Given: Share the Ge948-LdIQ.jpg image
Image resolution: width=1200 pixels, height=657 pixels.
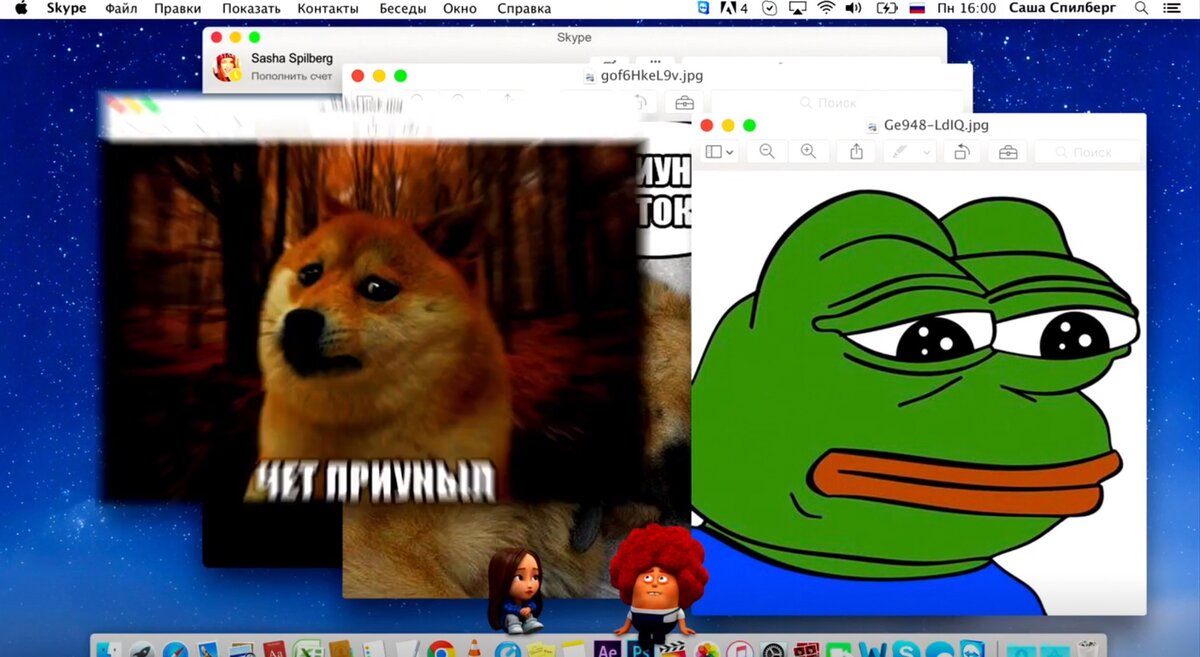Looking at the screenshot, I should [x=857, y=152].
